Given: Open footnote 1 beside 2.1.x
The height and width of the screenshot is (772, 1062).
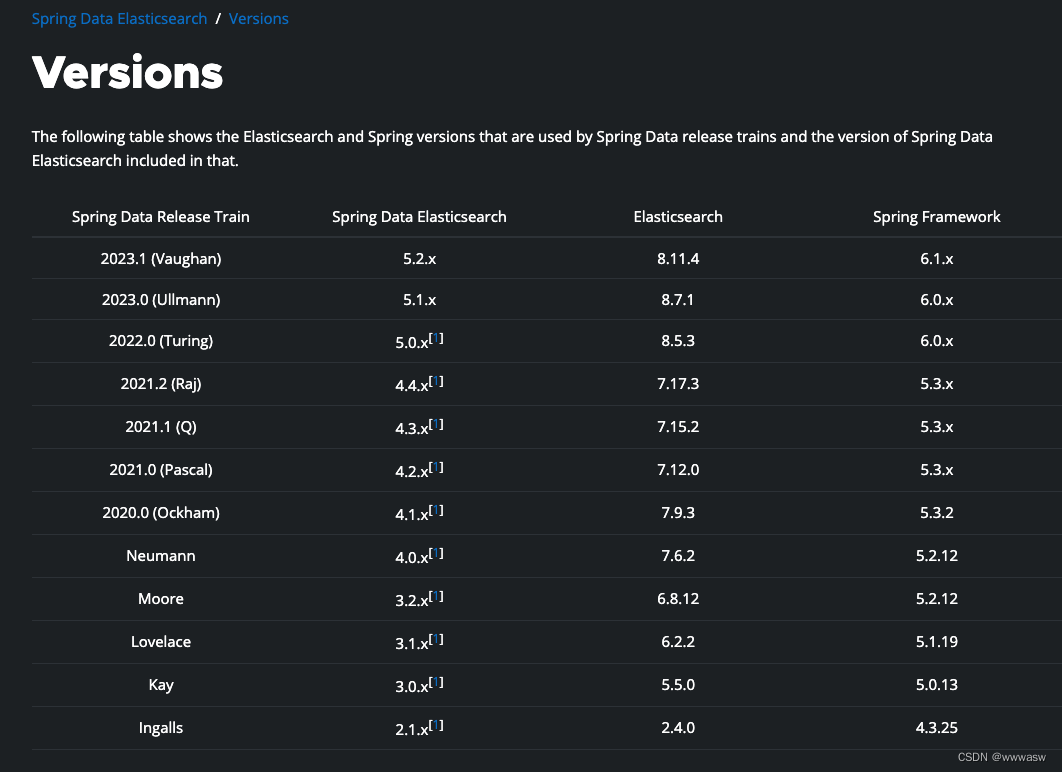Looking at the screenshot, I should coord(437,725).
